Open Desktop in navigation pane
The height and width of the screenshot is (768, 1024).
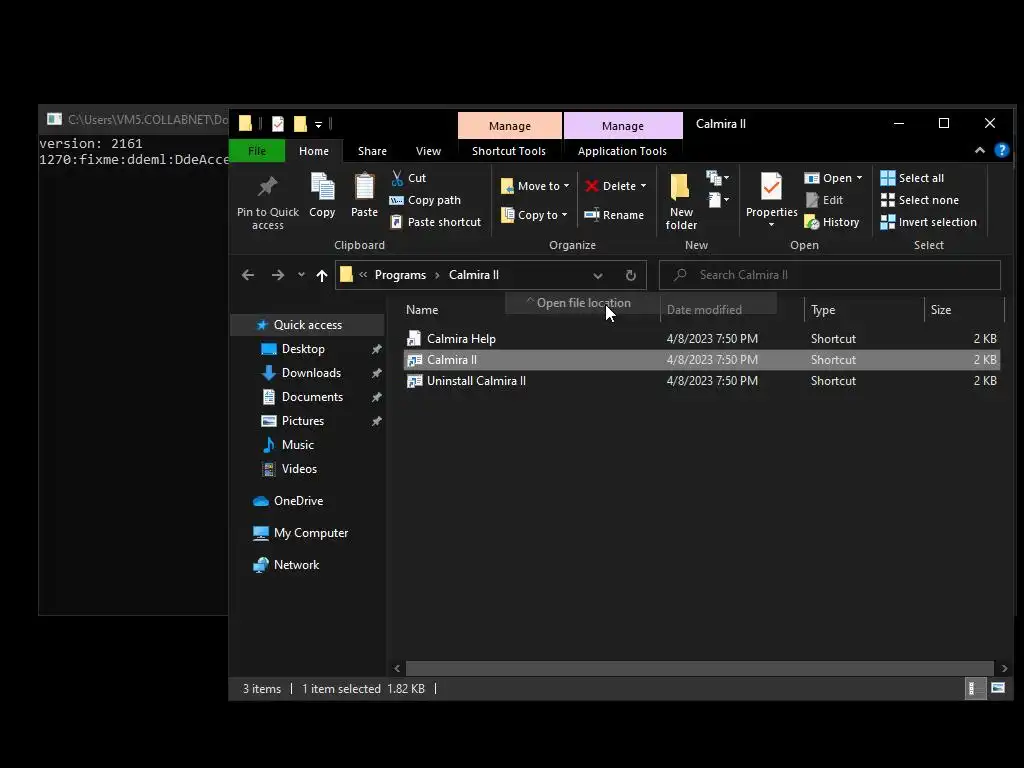click(x=303, y=349)
